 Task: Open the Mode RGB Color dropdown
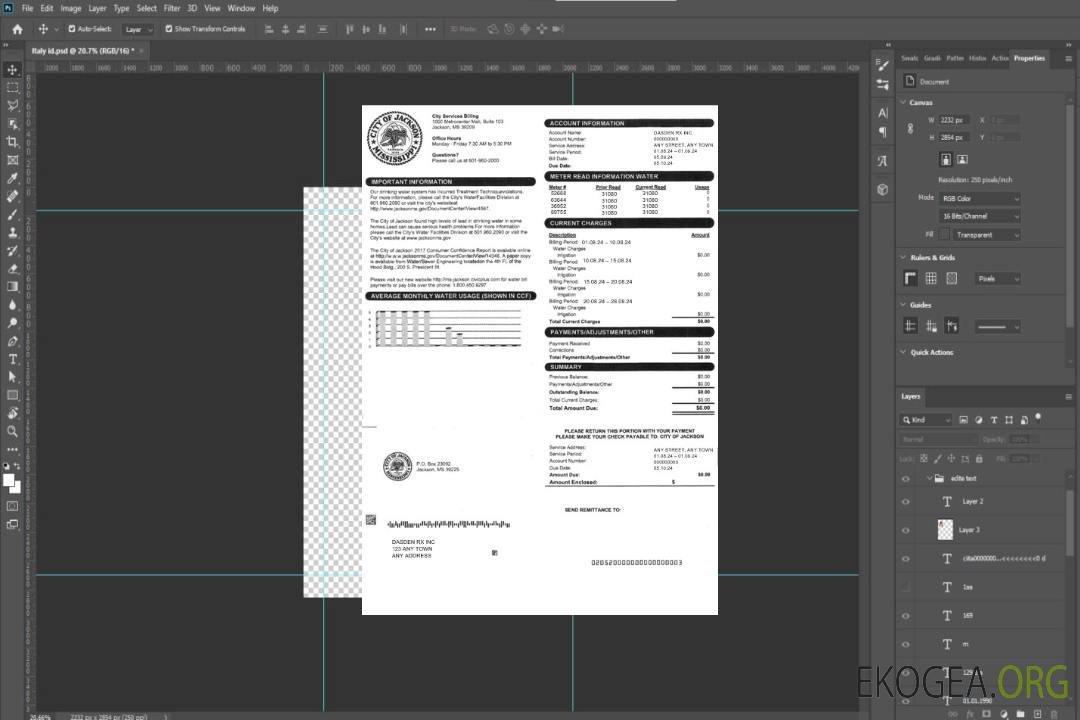[x=979, y=198]
